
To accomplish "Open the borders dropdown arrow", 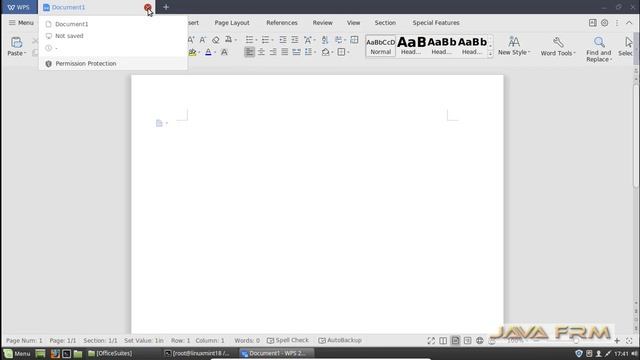I will point(348,52).
